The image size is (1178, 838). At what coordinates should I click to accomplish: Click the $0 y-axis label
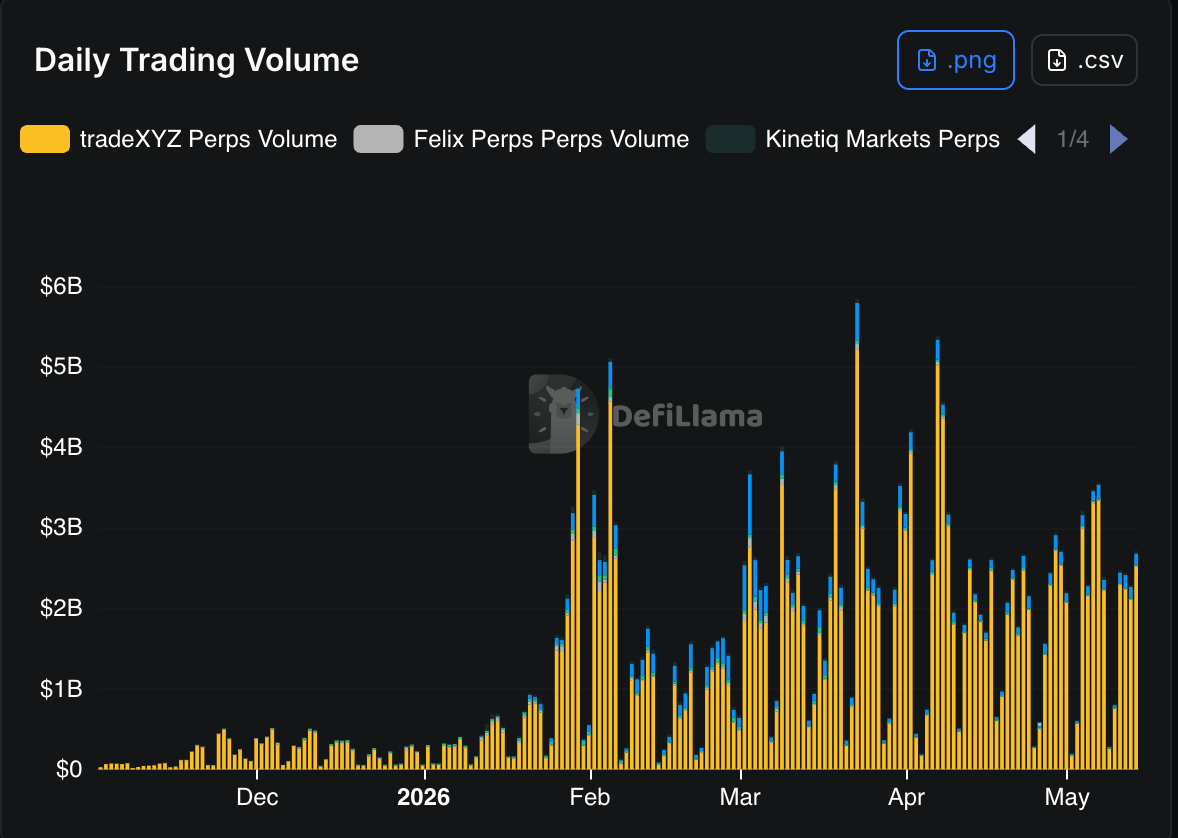69,769
